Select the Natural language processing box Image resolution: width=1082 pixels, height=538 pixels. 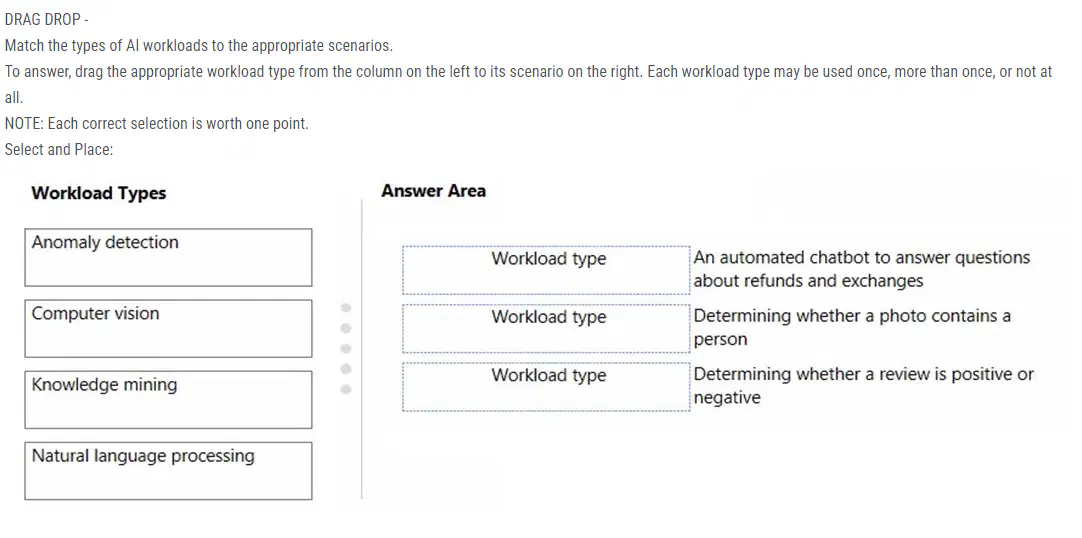click(168, 470)
